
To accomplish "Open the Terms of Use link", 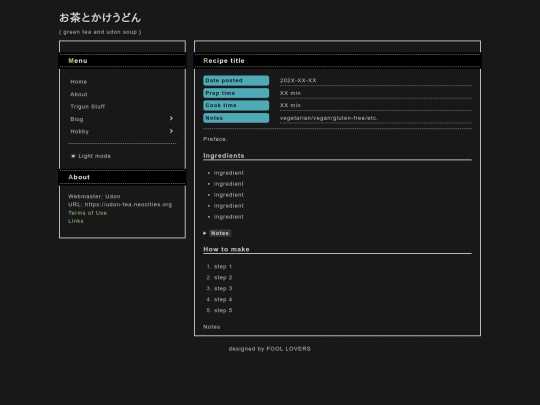I will click(87, 213).
